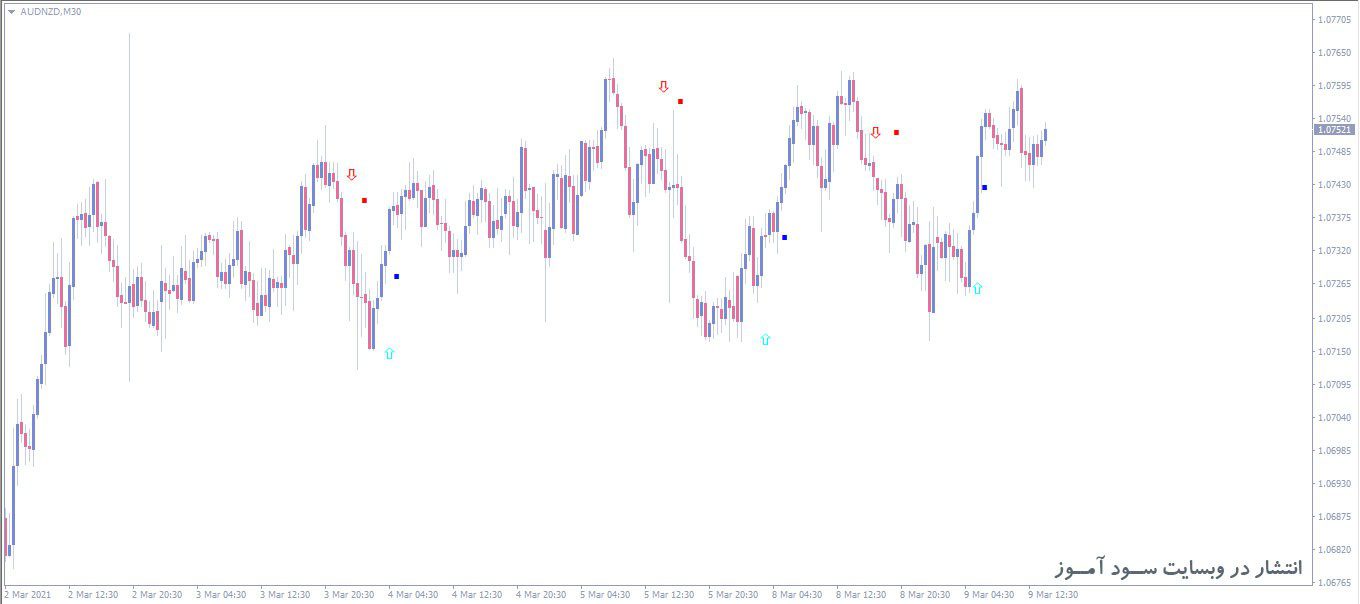The width and height of the screenshot is (1360, 604).
Task: Select the cyan buy arrow near 4 Mar 04:30
Action: tap(388, 352)
